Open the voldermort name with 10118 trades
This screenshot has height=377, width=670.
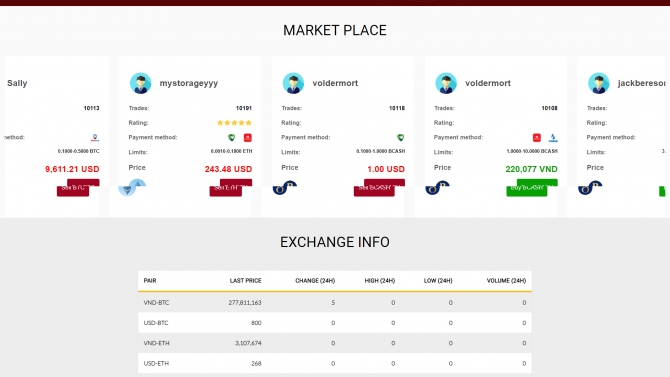[x=335, y=83]
